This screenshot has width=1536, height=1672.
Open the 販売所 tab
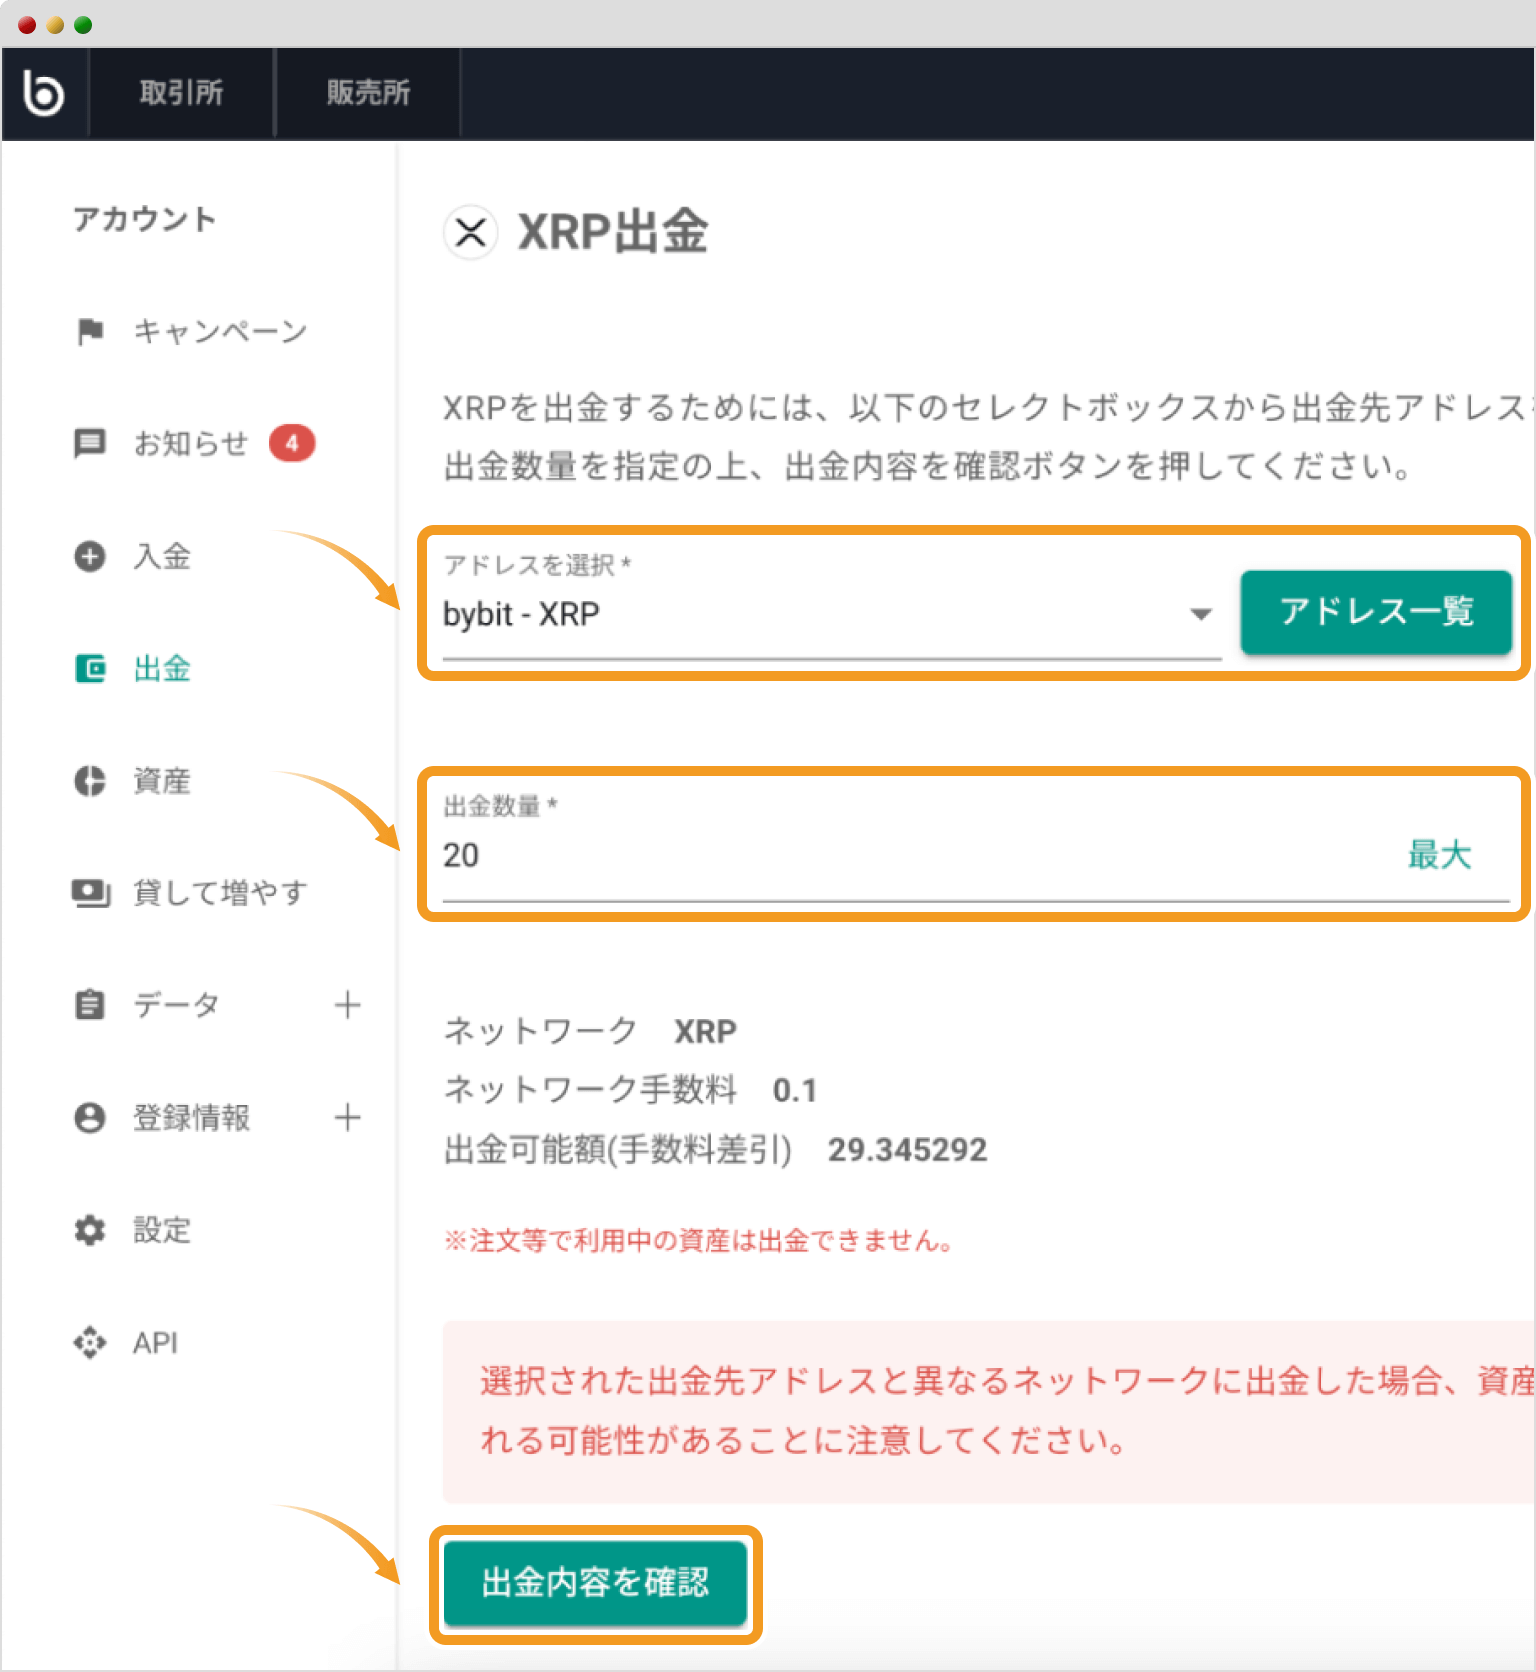click(x=368, y=93)
